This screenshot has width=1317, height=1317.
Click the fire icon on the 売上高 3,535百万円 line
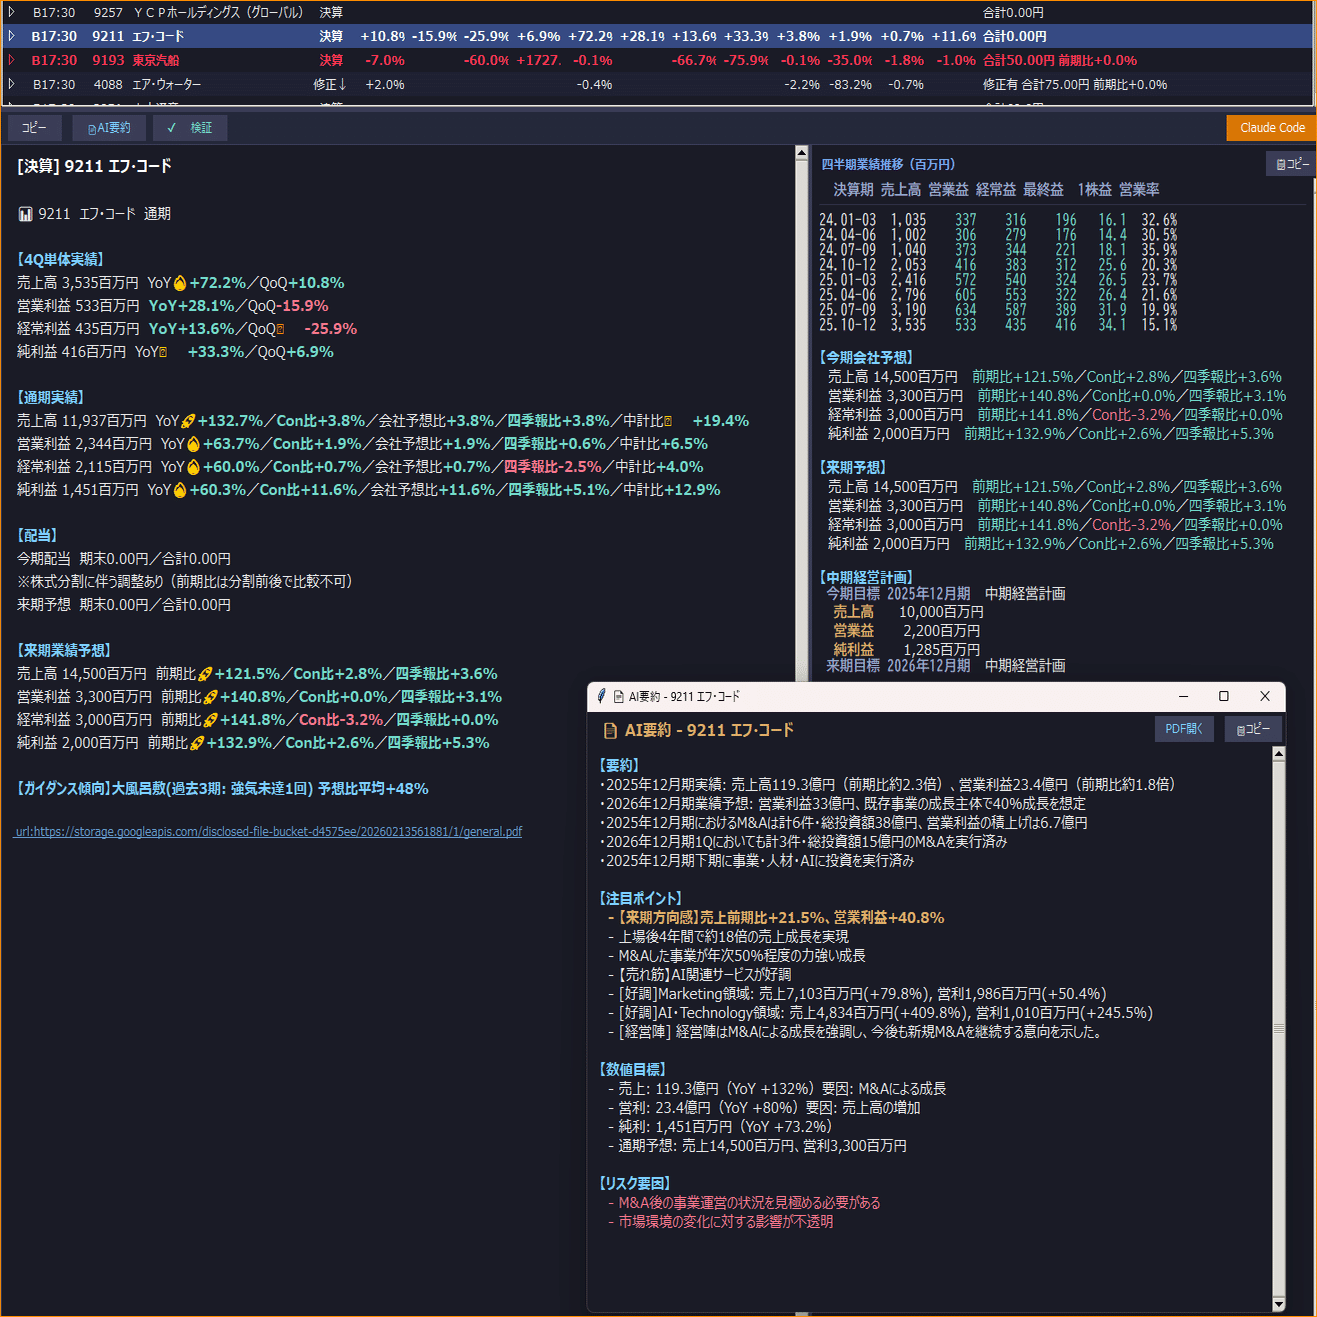tap(180, 283)
